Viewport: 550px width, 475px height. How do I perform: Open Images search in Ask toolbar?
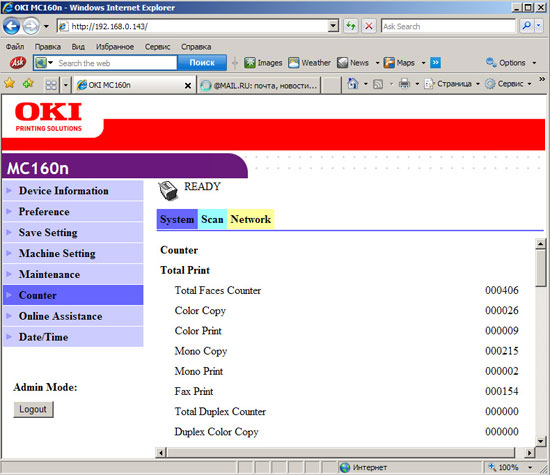click(x=263, y=63)
